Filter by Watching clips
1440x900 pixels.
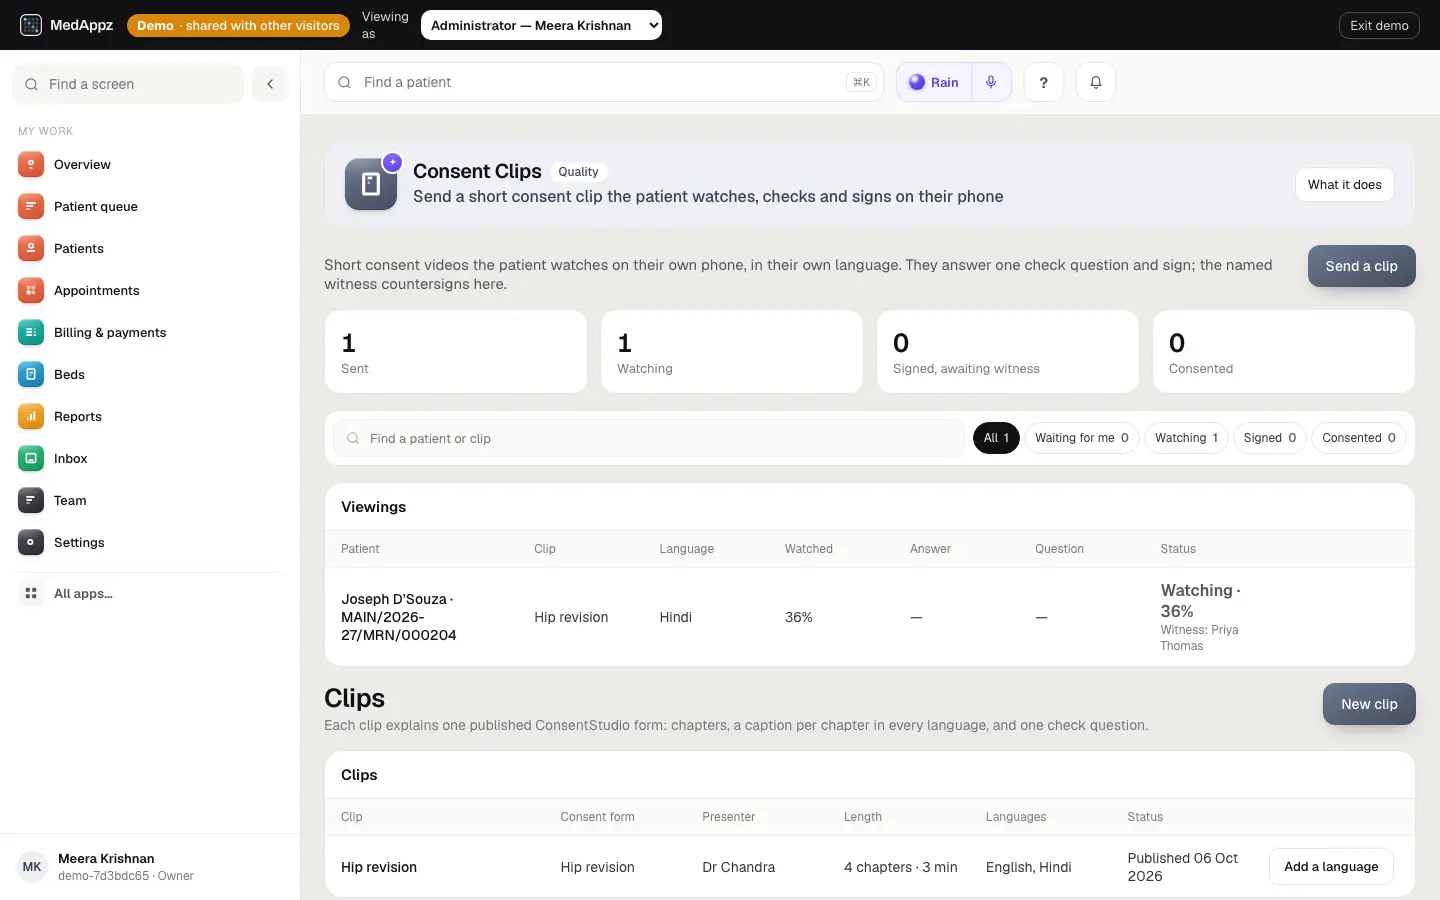[1186, 438]
